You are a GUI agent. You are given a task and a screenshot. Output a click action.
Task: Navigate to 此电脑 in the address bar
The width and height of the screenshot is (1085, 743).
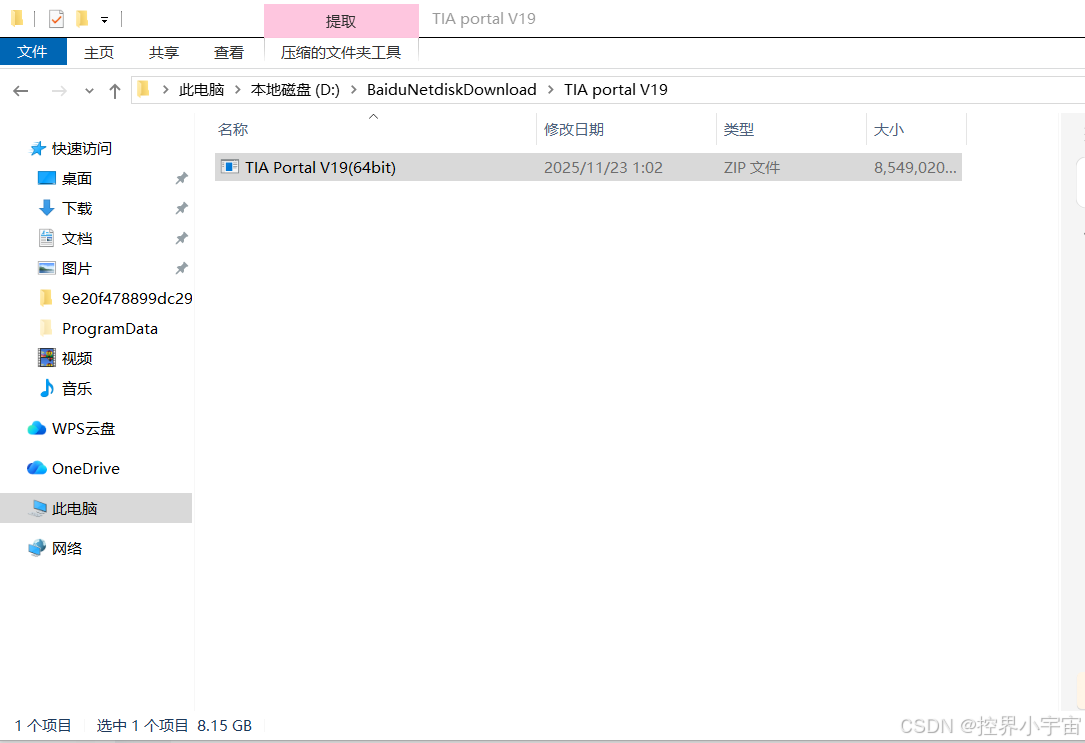click(x=202, y=90)
